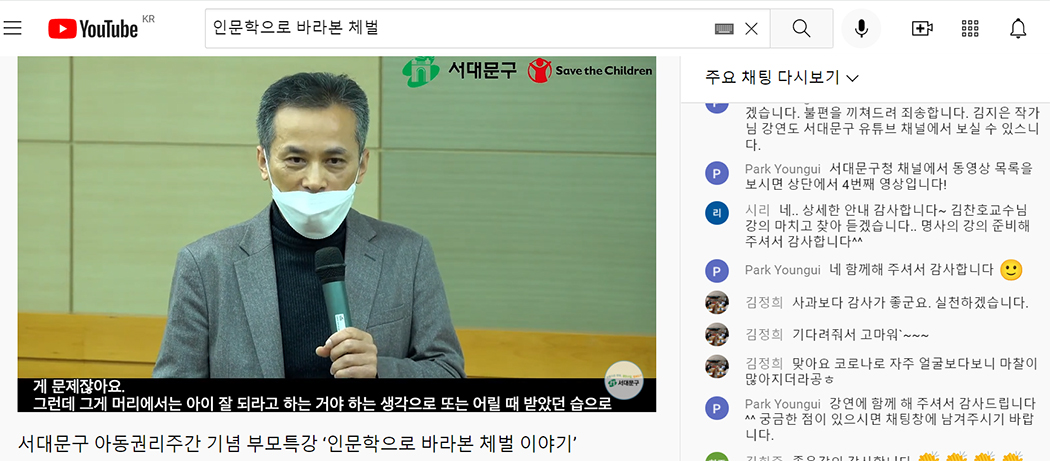
Task: Expand the 주요 채팅 다시보기 dropdown
Action: (x=781, y=78)
